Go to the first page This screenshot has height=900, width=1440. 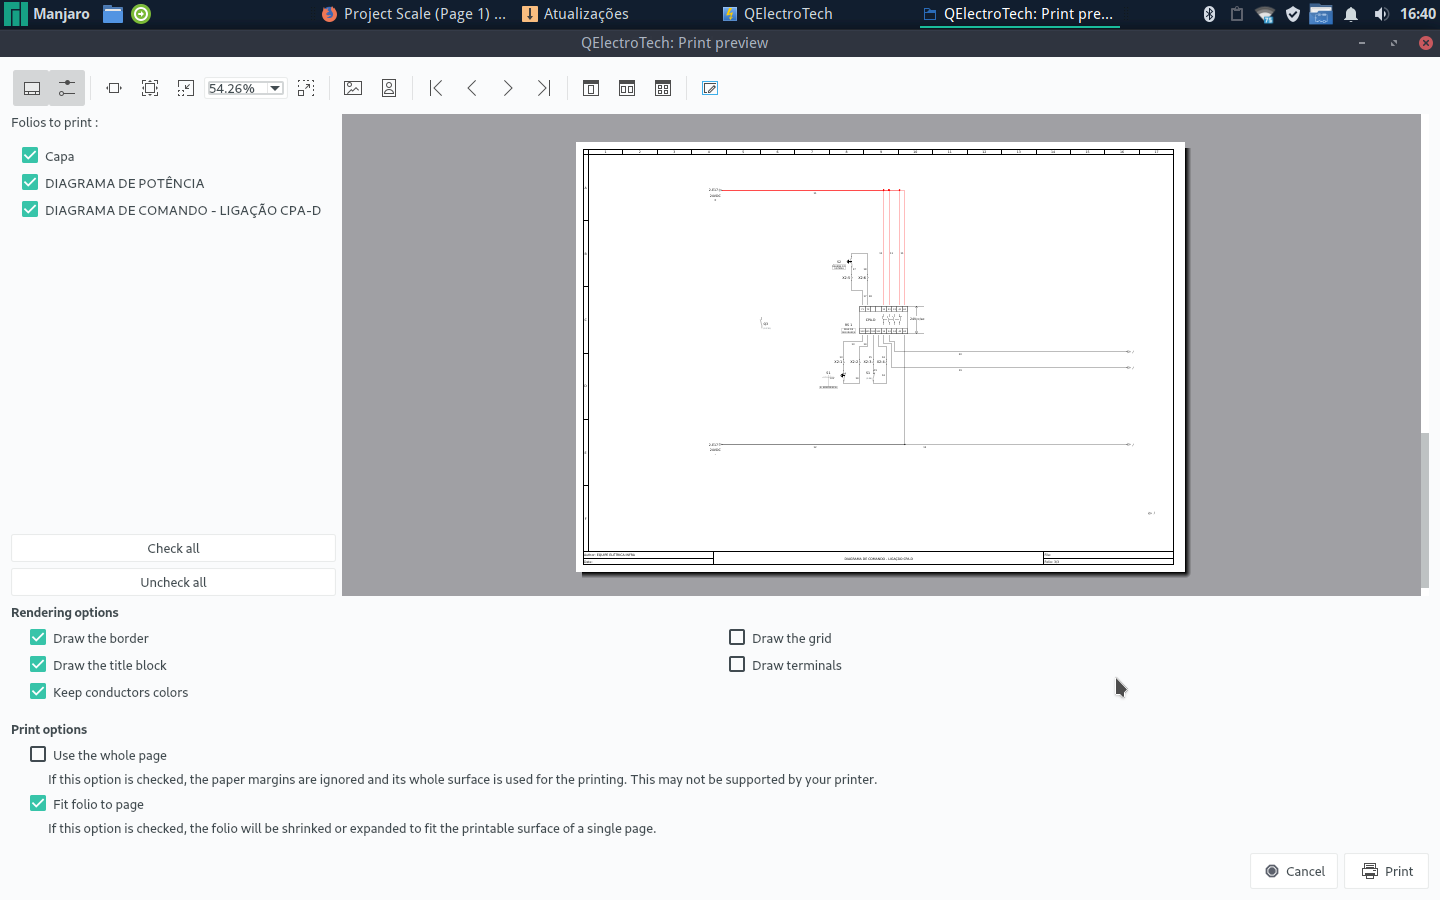click(x=436, y=88)
